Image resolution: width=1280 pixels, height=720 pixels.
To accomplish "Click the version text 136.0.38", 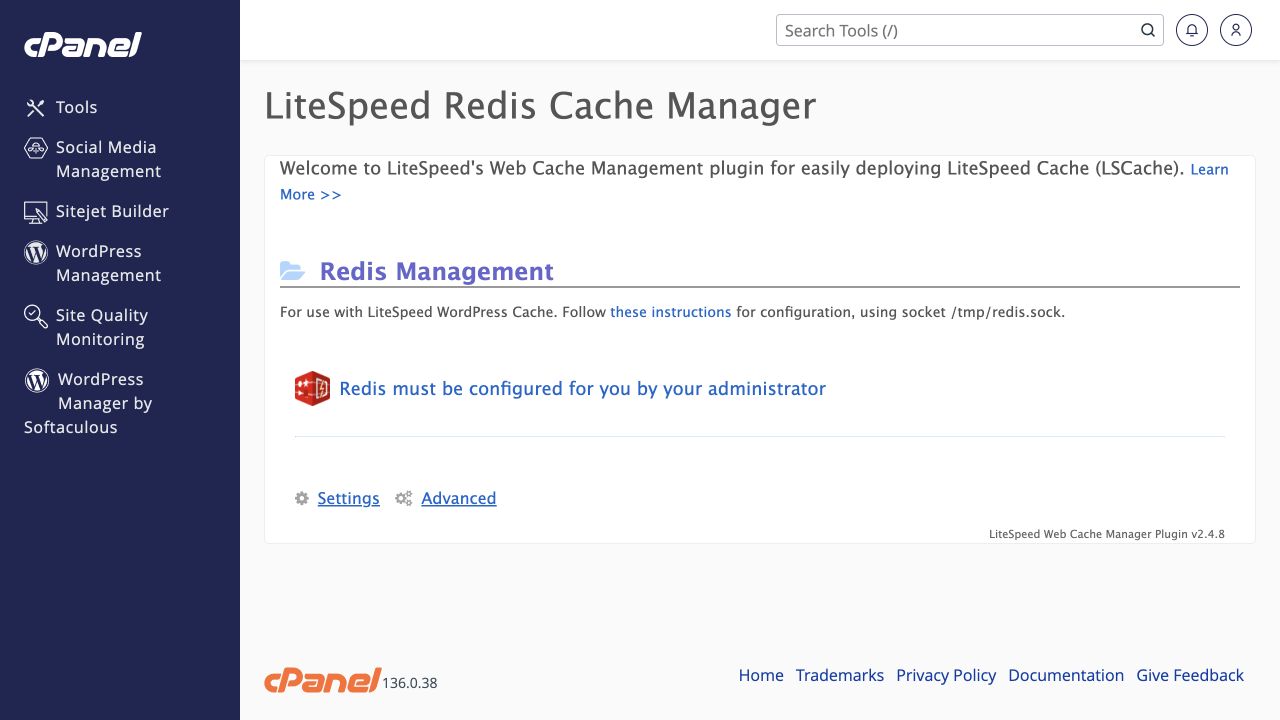I will [x=410, y=683].
